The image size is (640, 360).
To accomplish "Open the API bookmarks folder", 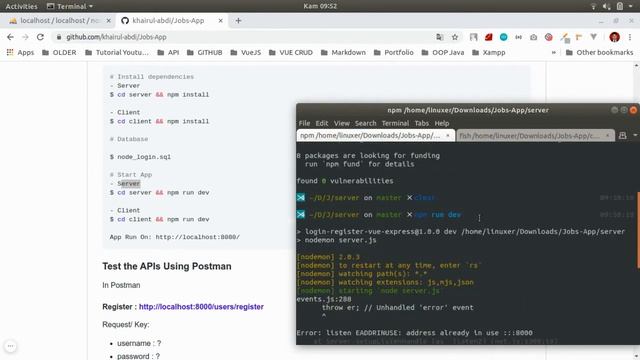I will [168, 53].
